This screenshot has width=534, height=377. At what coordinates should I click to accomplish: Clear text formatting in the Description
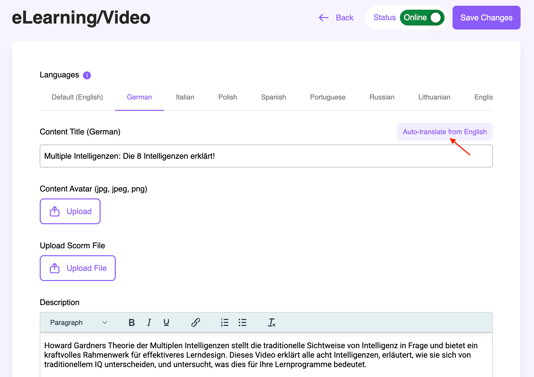pos(271,323)
